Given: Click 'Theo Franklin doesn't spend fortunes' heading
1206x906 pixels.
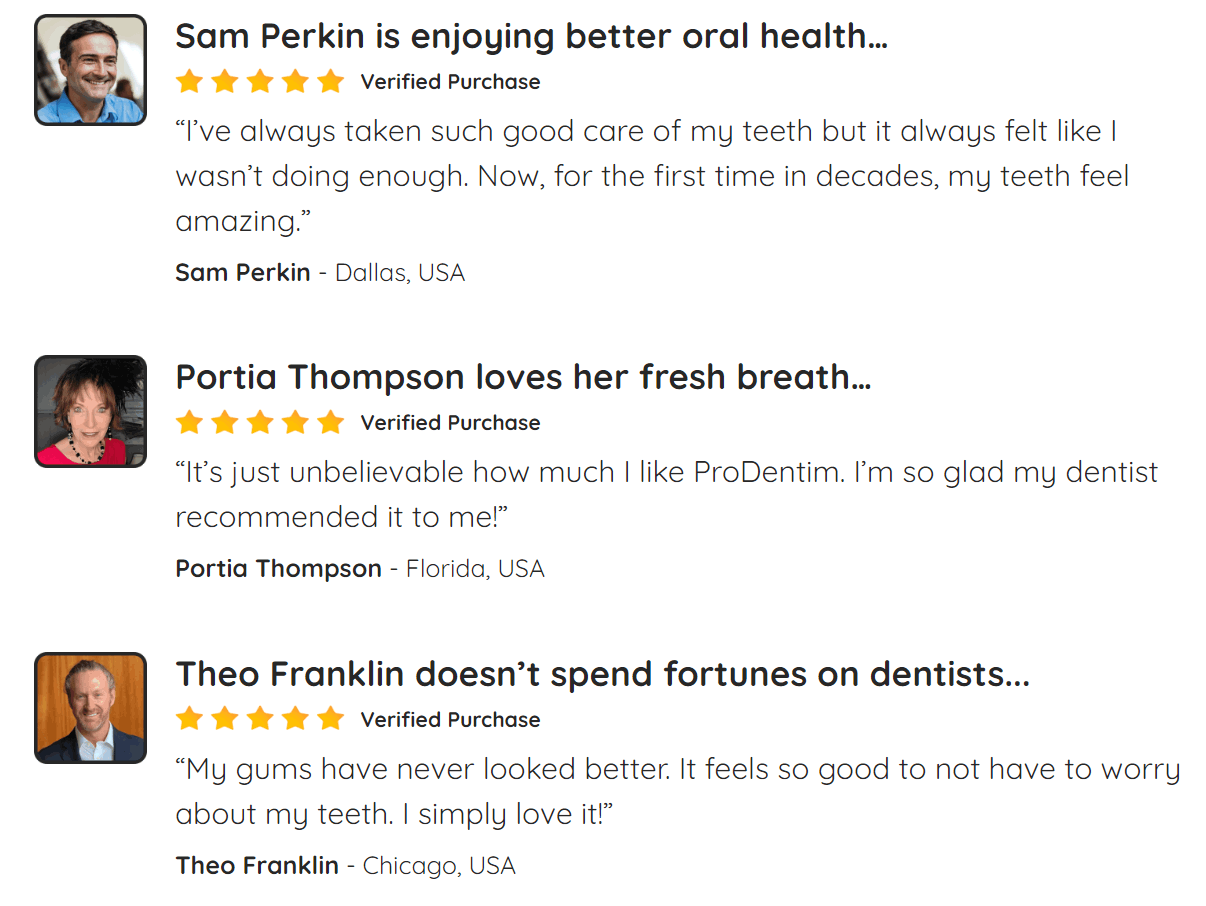Looking at the screenshot, I should 602,675.
